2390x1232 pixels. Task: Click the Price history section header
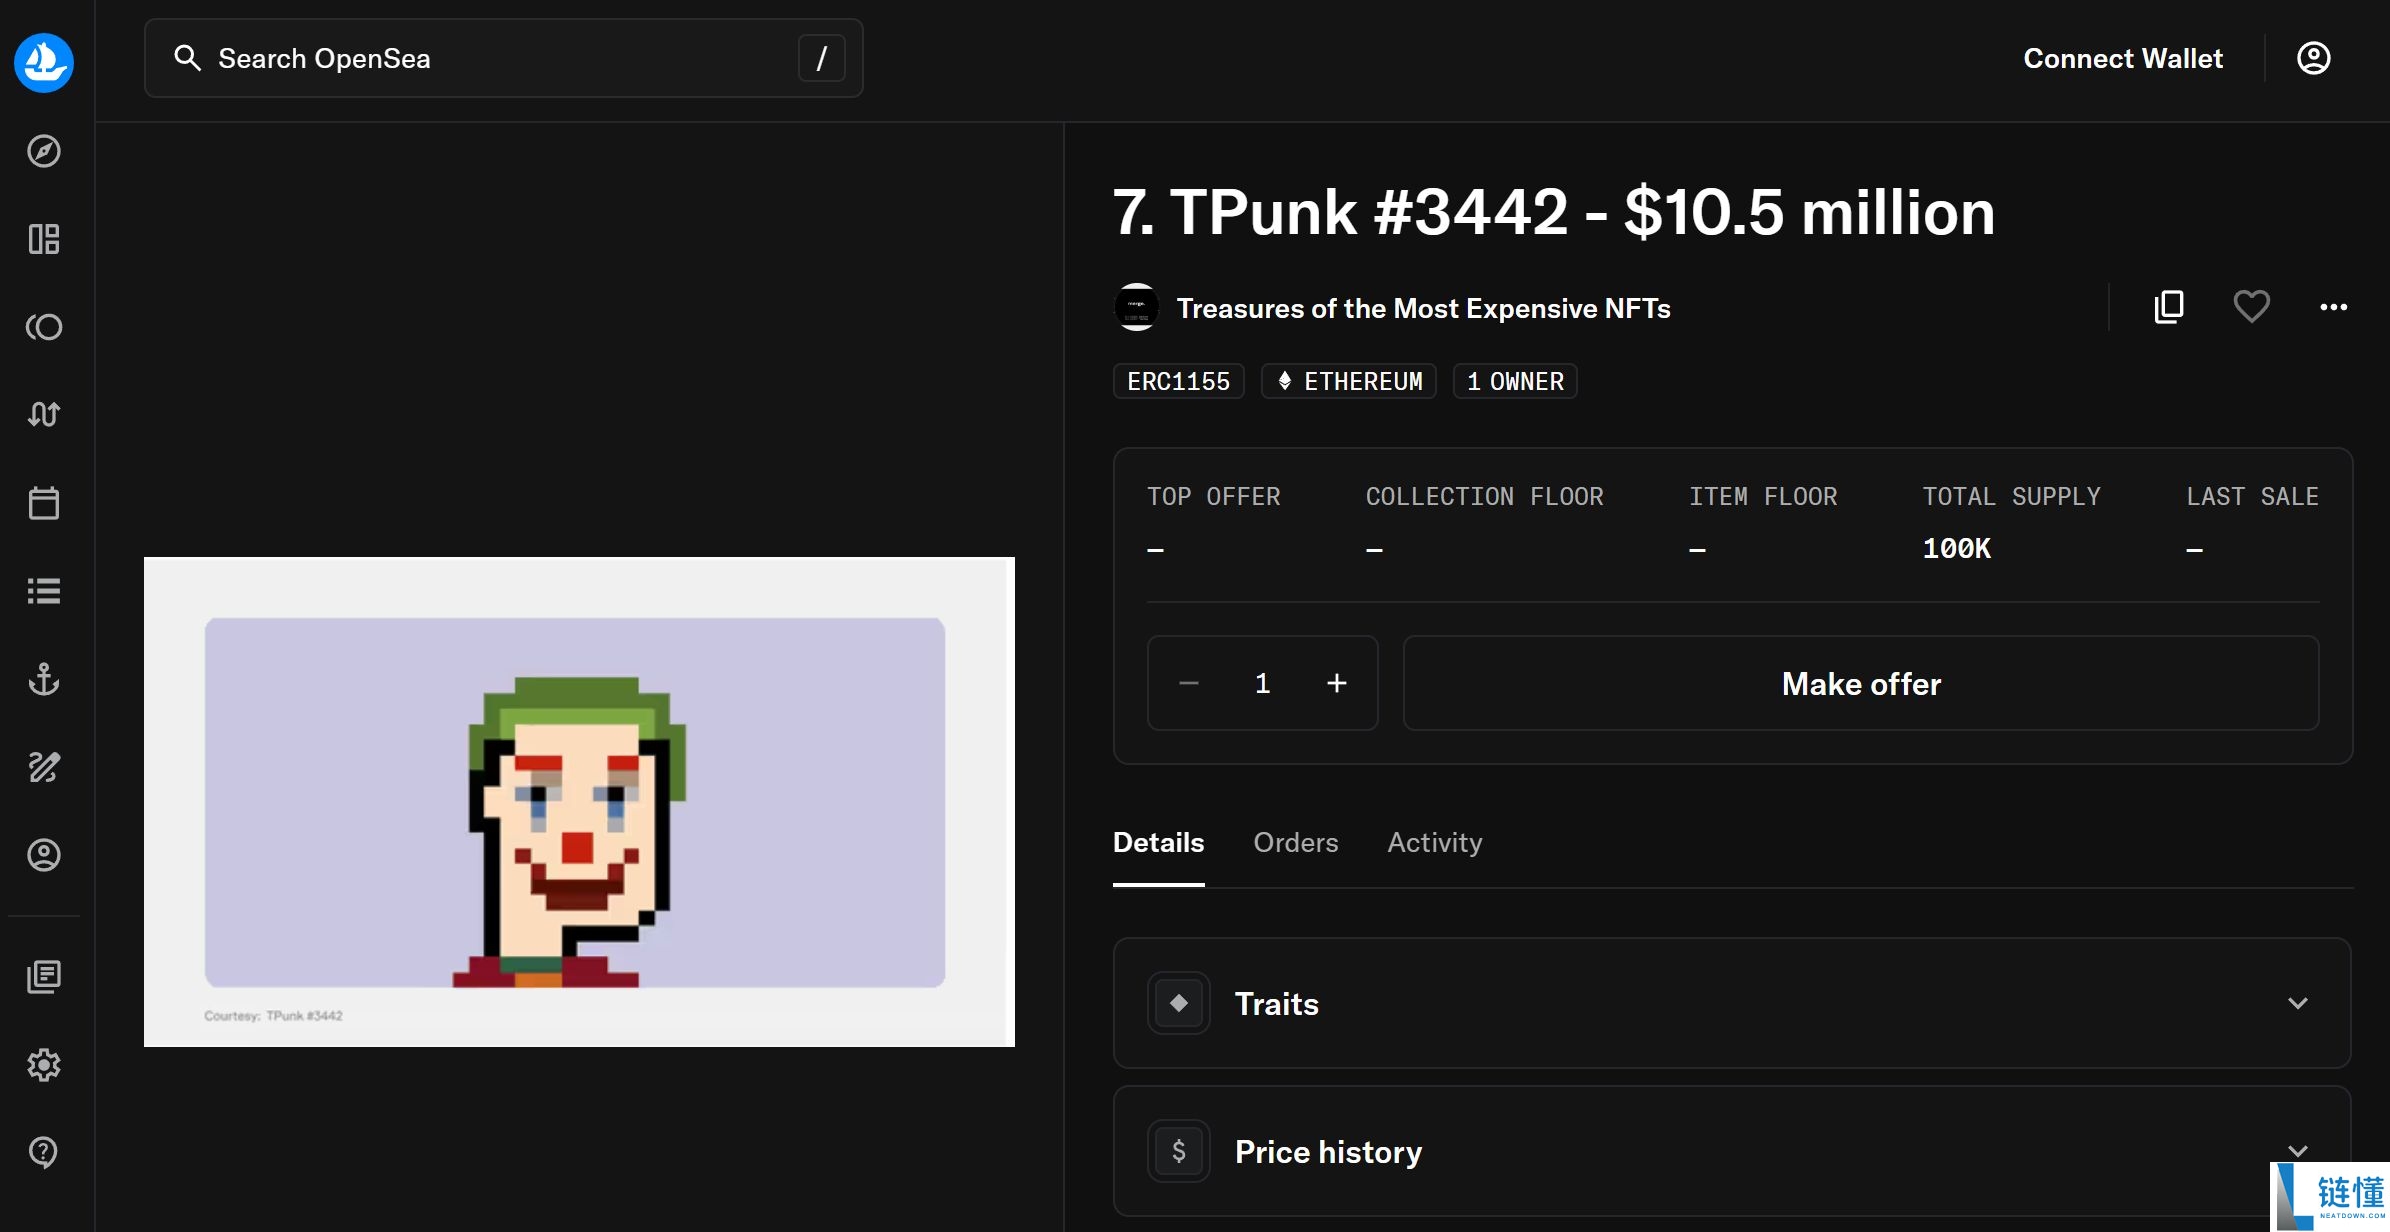[1732, 1151]
